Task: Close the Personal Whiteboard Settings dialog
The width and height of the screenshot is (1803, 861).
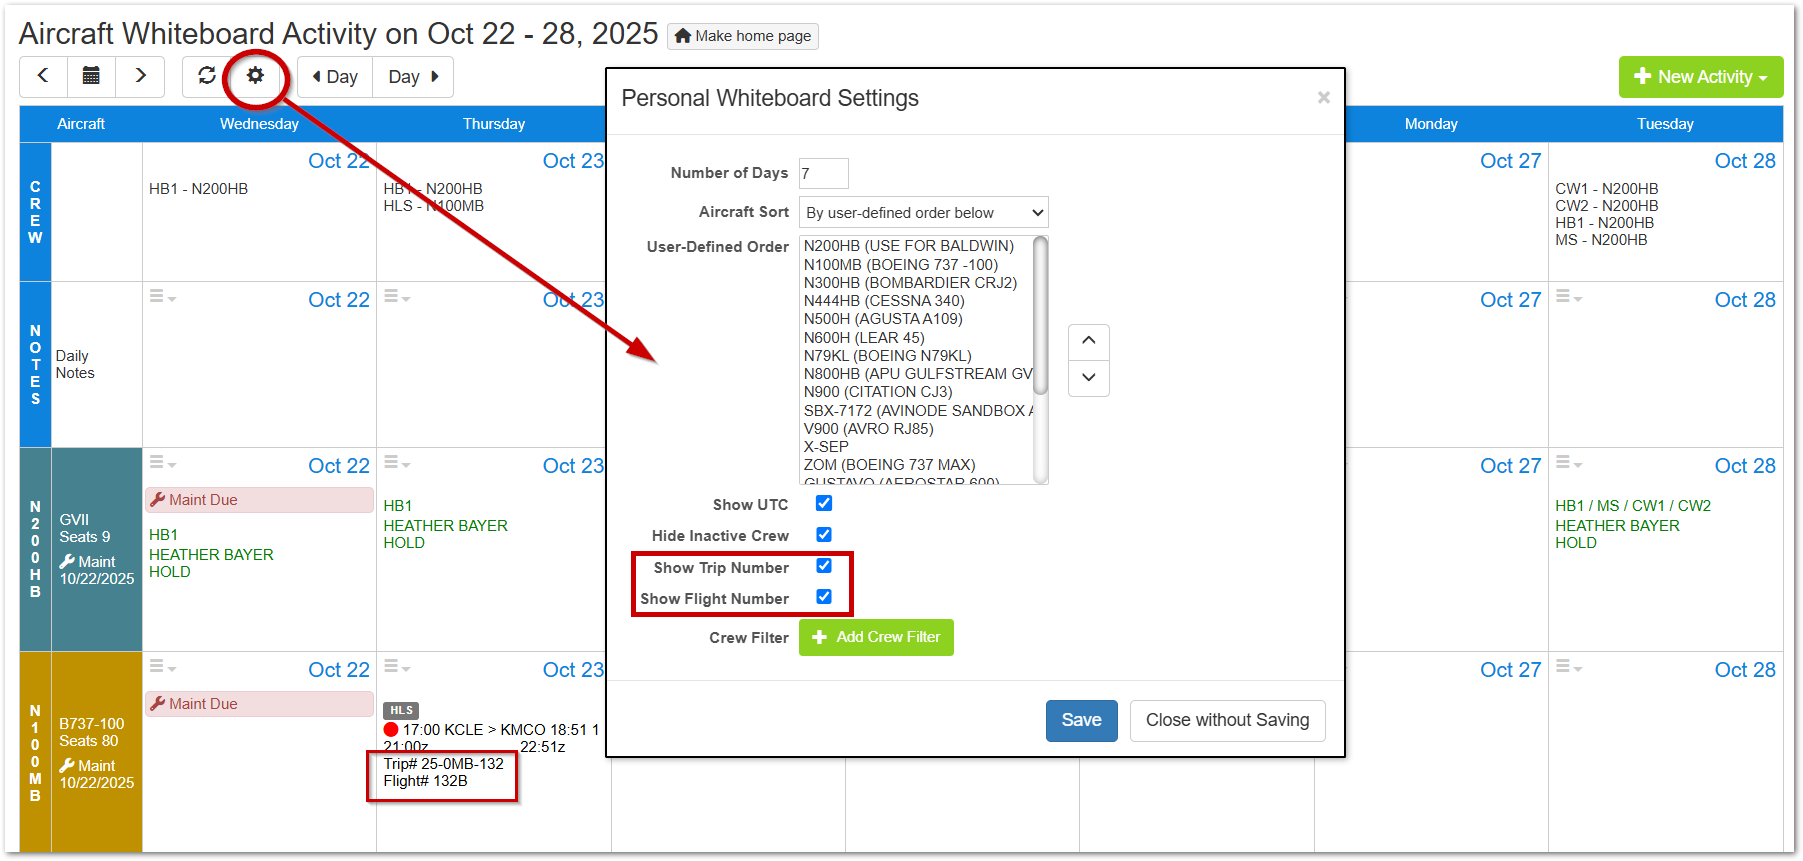Action: (x=1323, y=97)
